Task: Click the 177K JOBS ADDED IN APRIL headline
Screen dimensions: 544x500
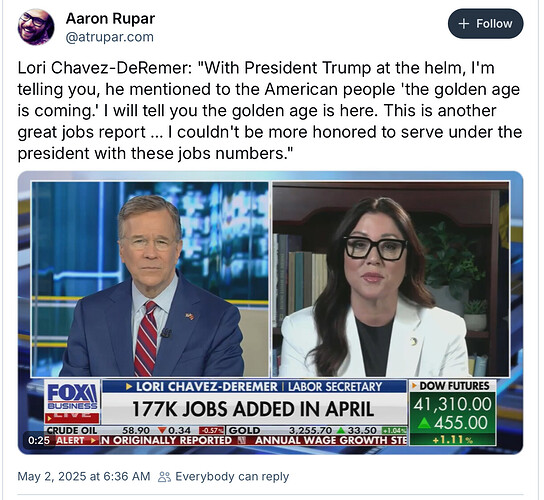Action: (x=253, y=409)
